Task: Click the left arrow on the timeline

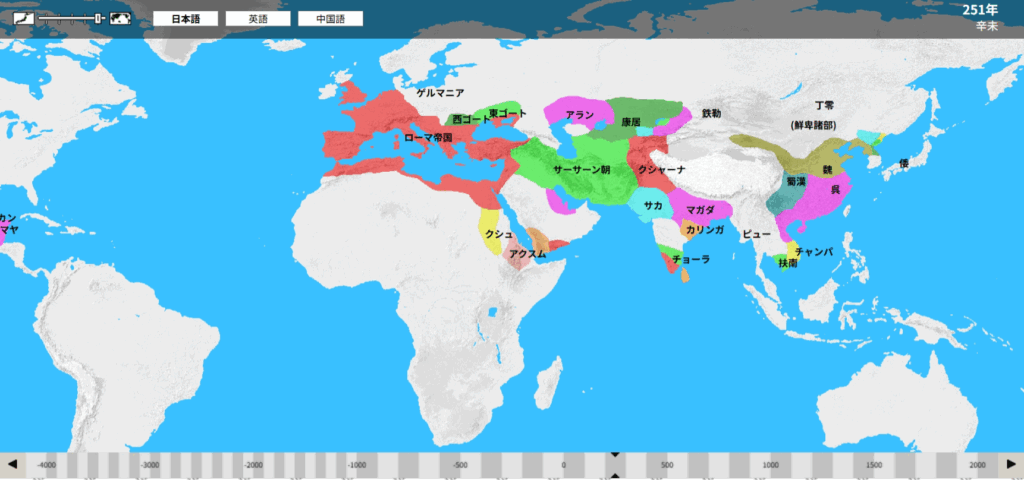Action: click(x=12, y=465)
